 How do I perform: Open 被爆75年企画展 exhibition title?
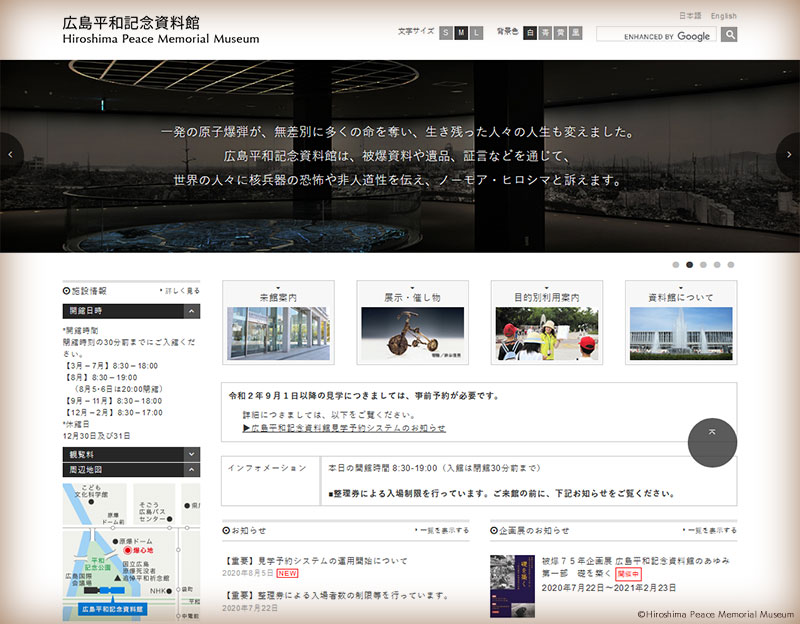tap(635, 567)
